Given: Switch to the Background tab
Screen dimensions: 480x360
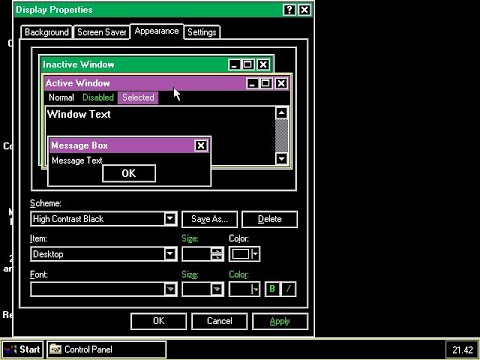Looking at the screenshot, I should pos(47,32).
